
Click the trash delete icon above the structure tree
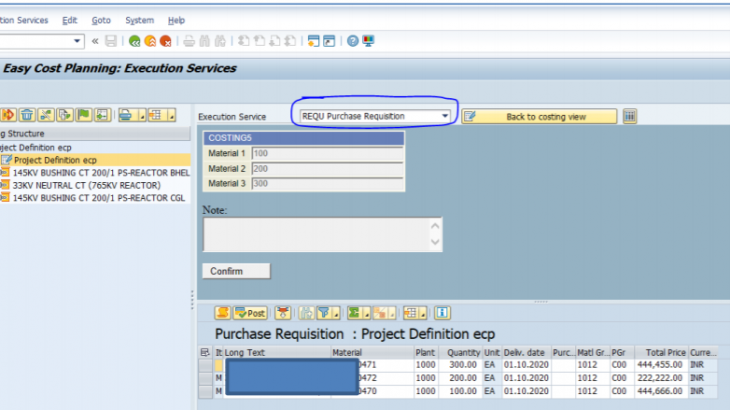27,115
